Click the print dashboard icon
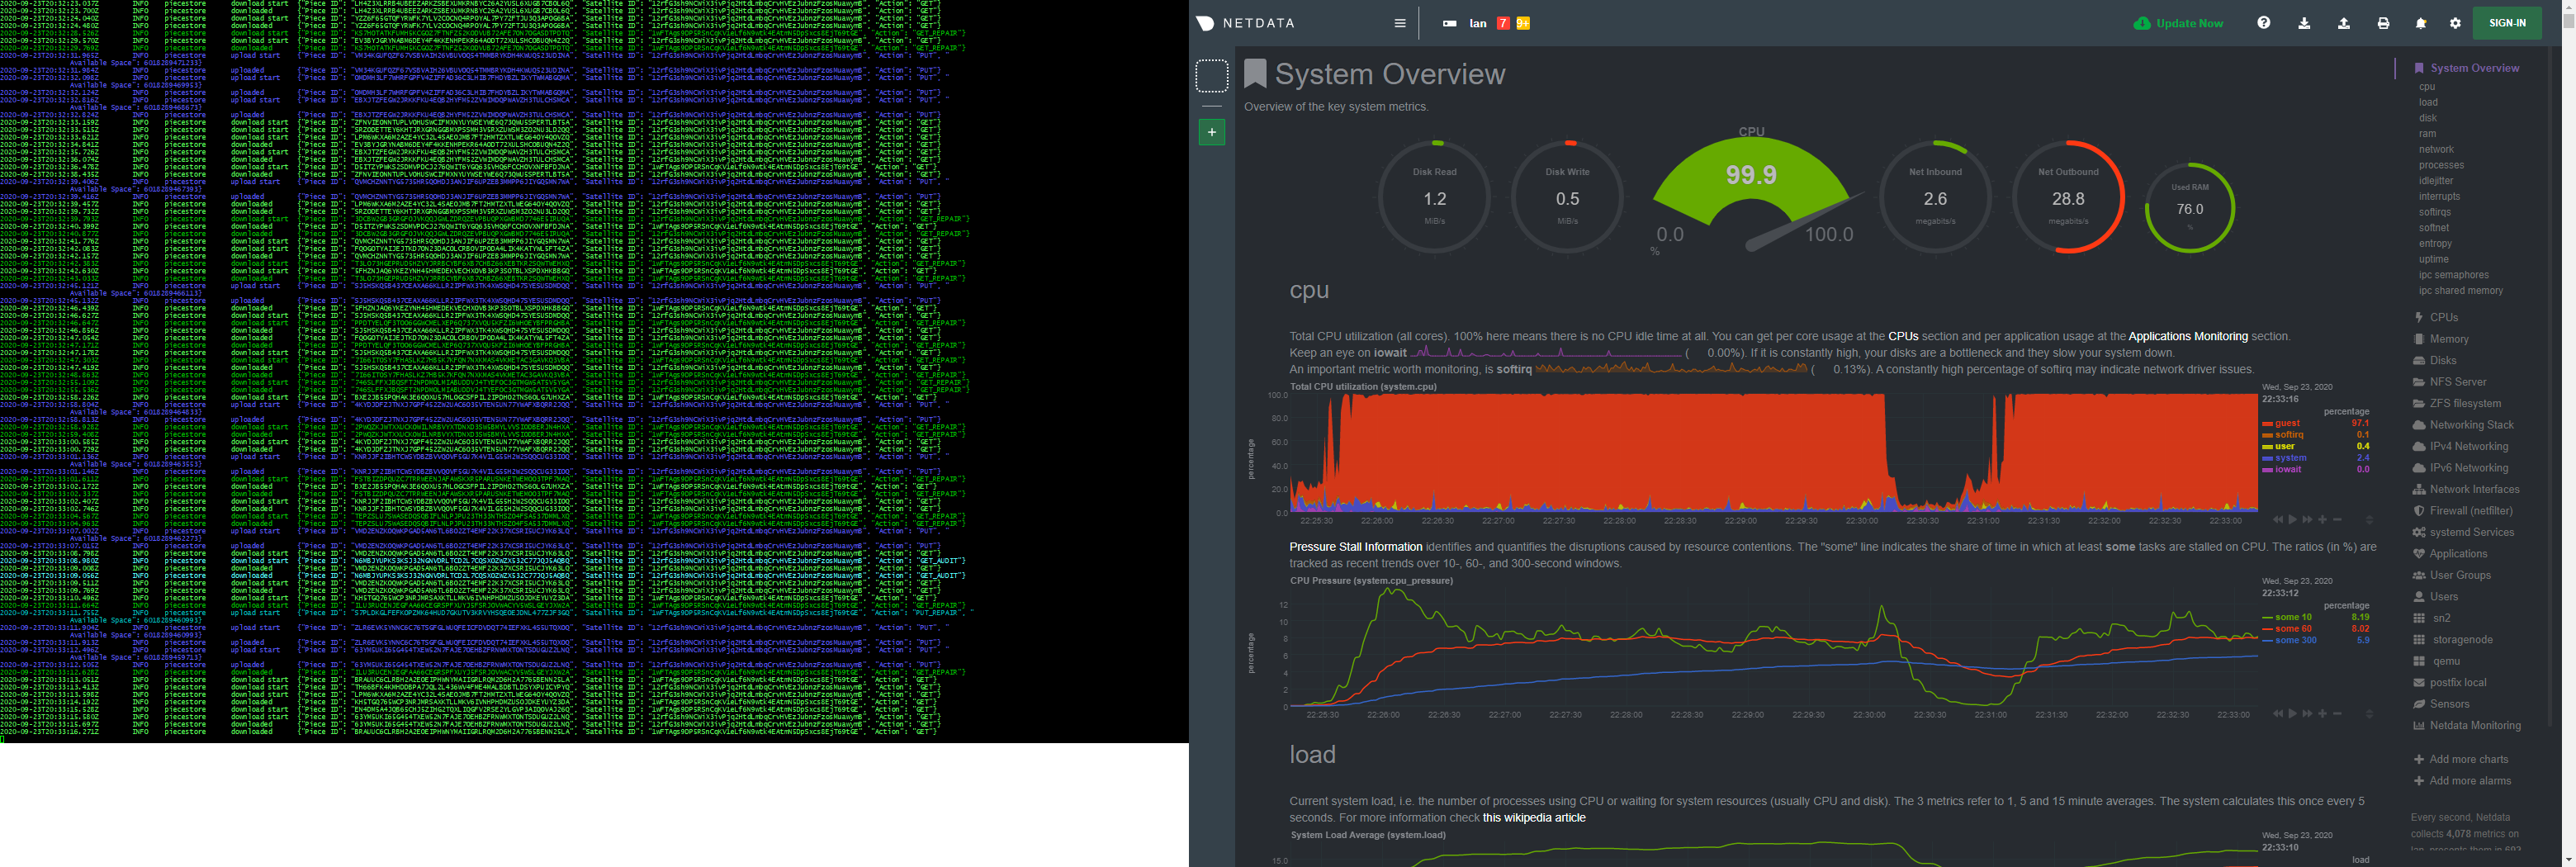This screenshot has width=2576, height=867. tap(2383, 23)
